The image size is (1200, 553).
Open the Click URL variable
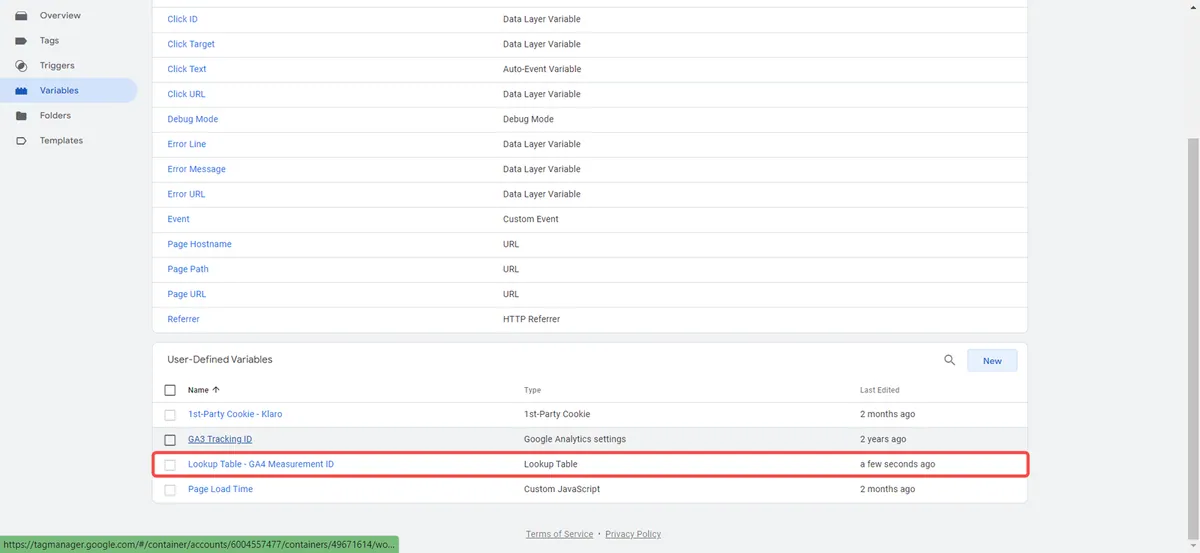tap(186, 94)
